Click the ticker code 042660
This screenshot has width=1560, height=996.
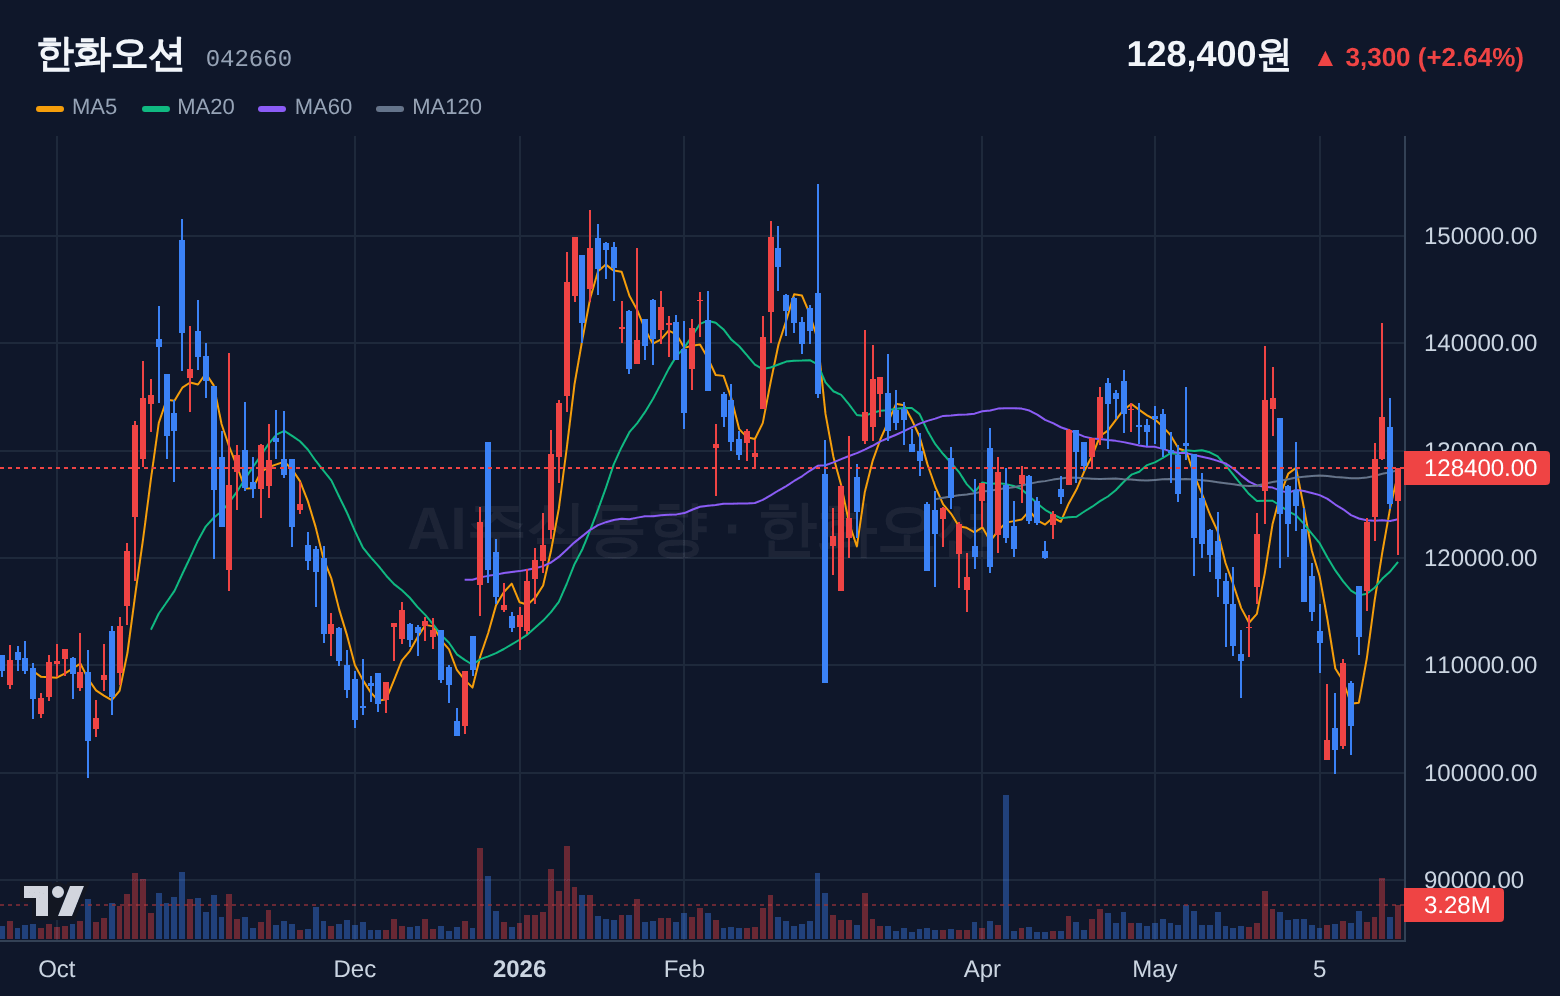click(249, 59)
